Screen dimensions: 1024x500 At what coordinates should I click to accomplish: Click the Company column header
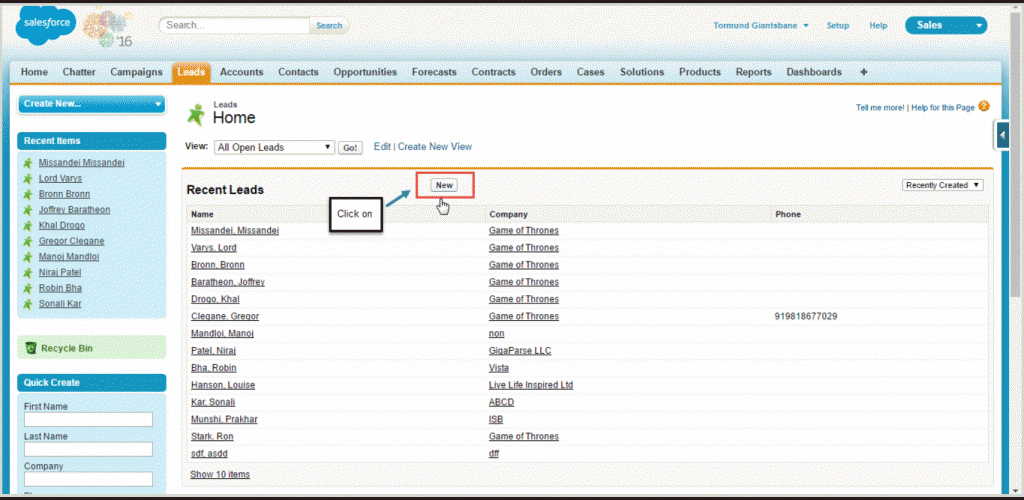(x=509, y=214)
